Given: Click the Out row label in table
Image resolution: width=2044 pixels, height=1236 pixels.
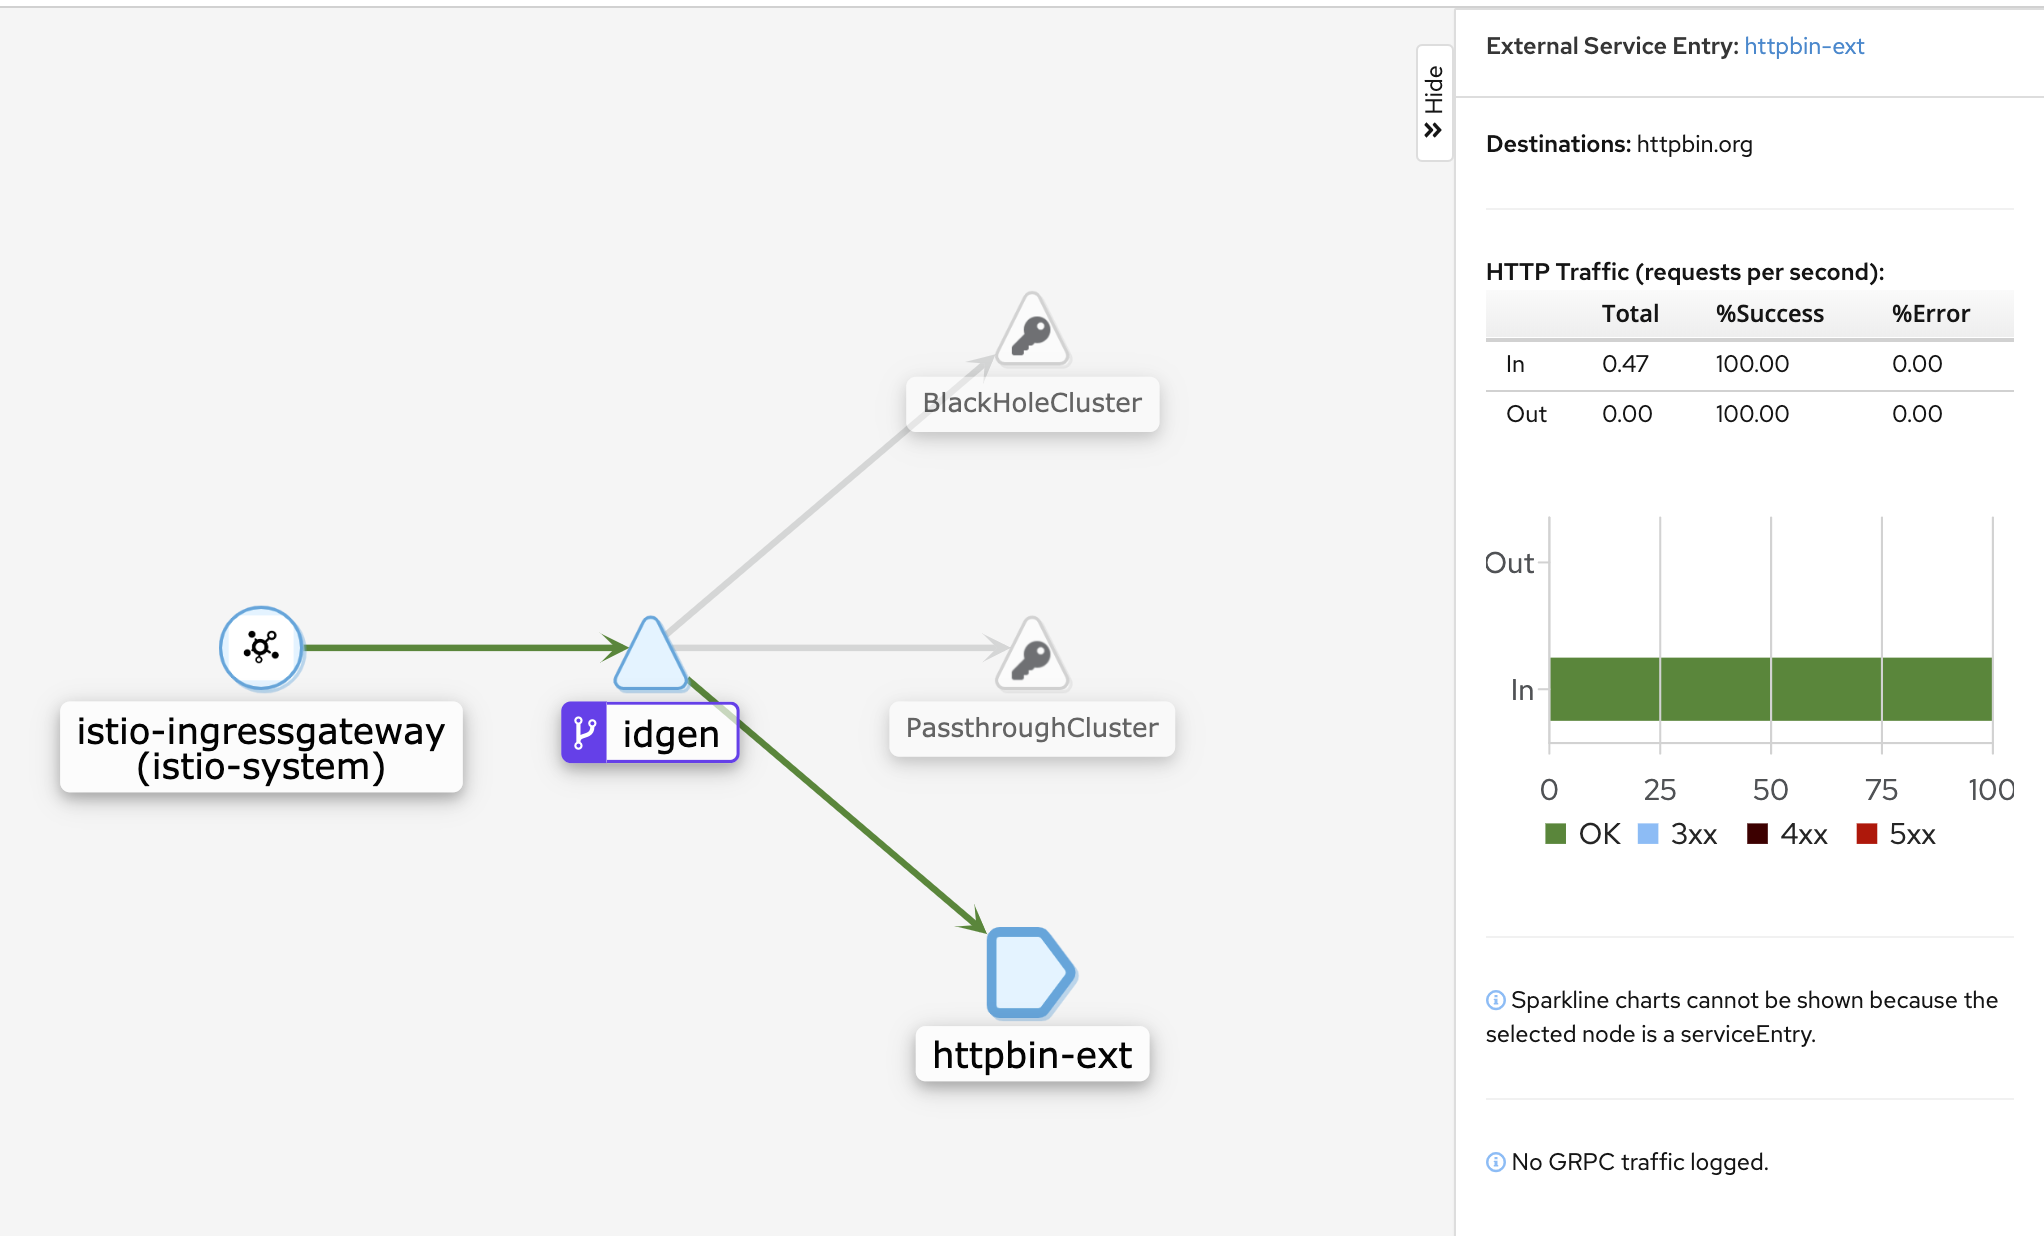Looking at the screenshot, I should (x=1526, y=414).
